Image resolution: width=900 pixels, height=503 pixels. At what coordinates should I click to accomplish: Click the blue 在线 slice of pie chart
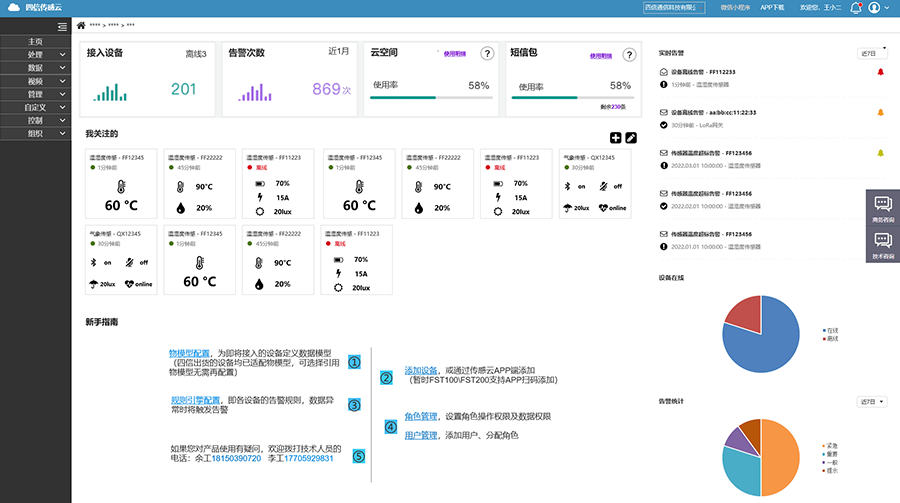[775, 345]
